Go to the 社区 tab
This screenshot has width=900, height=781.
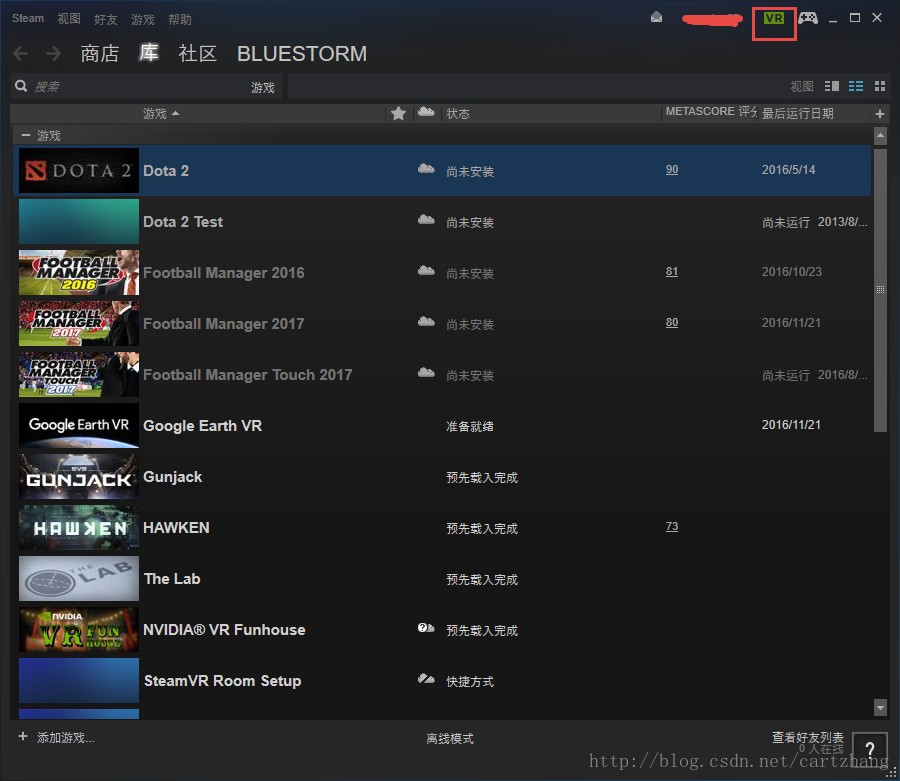pos(197,53)
